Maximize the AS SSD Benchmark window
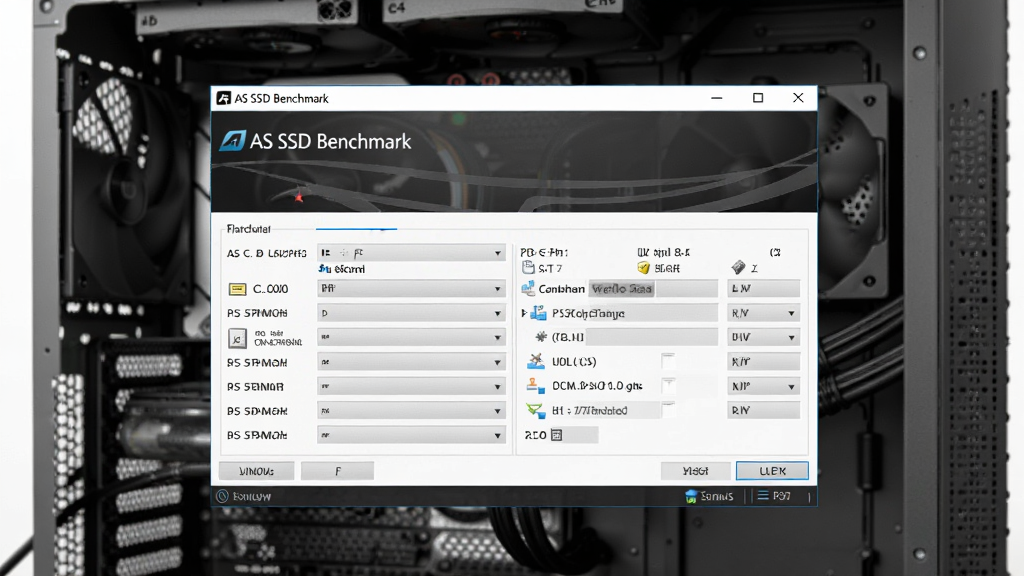This screenshot has height=576, width=1024. point(758,98)
